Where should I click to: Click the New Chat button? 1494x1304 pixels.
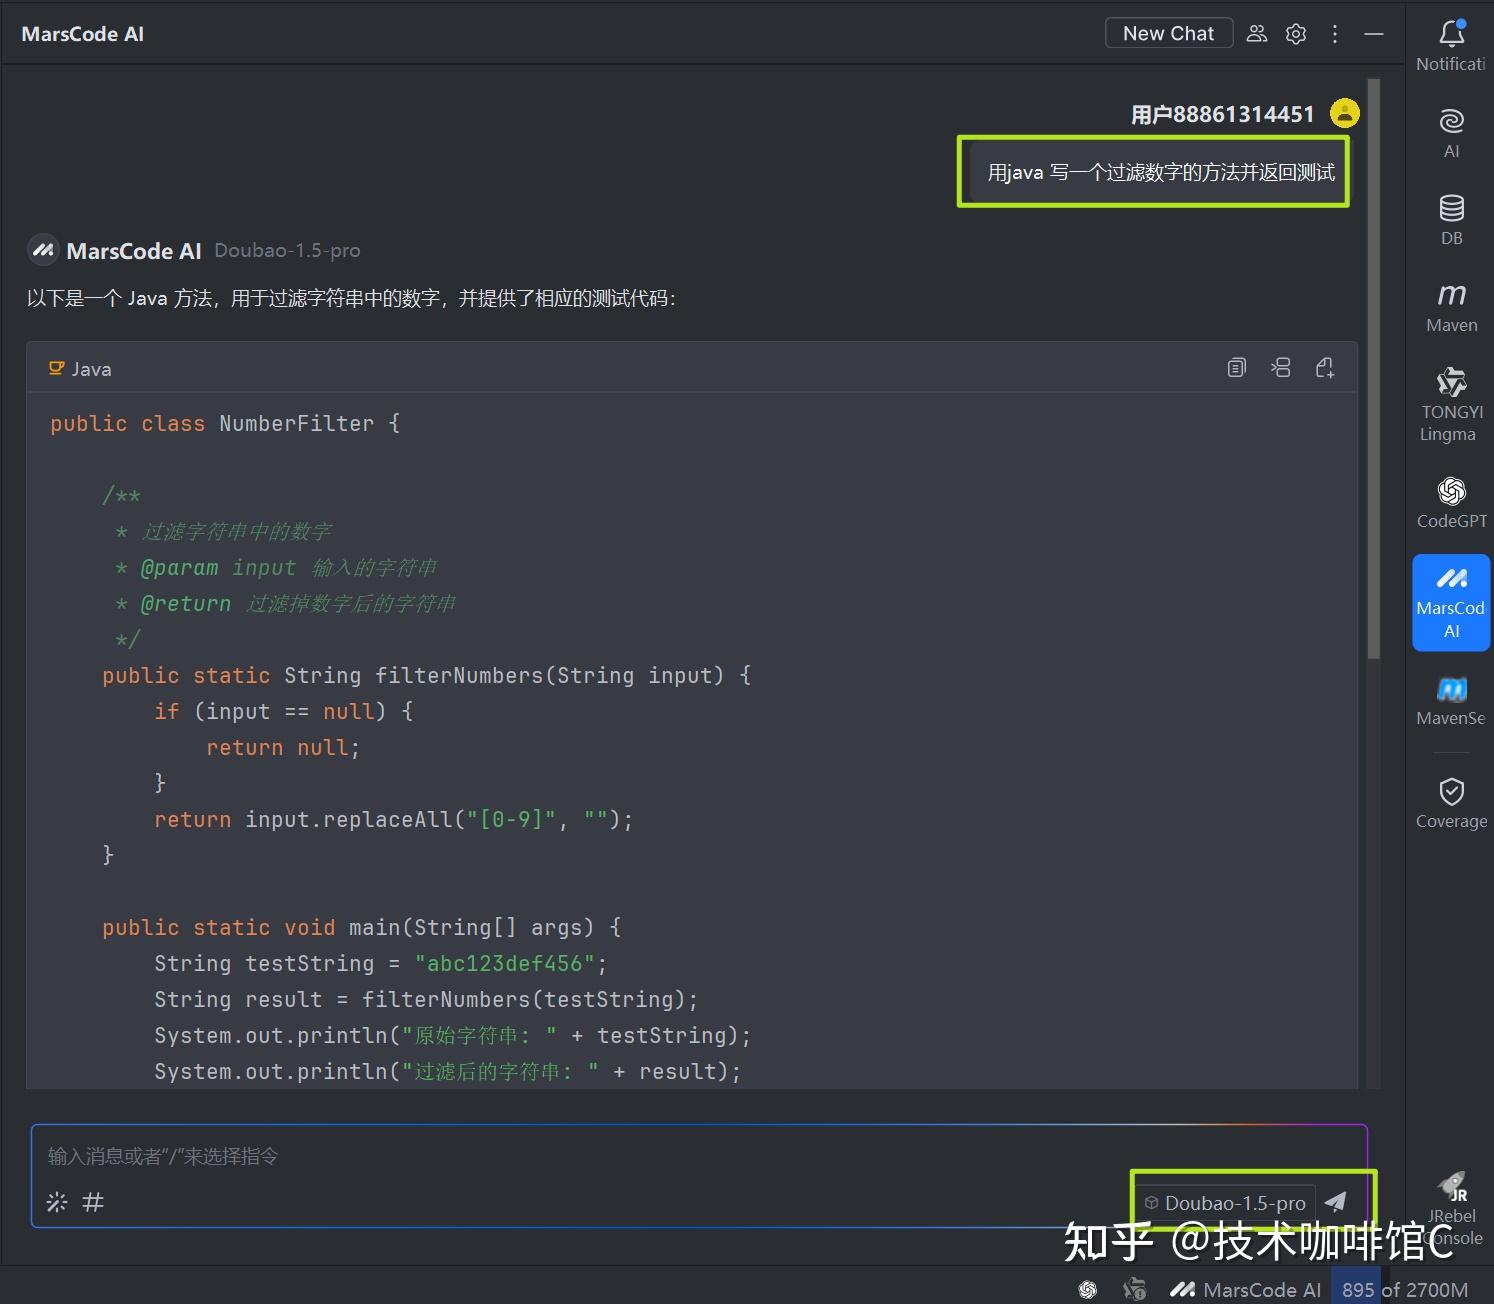pyautogui.click(x=1168, y=33)
